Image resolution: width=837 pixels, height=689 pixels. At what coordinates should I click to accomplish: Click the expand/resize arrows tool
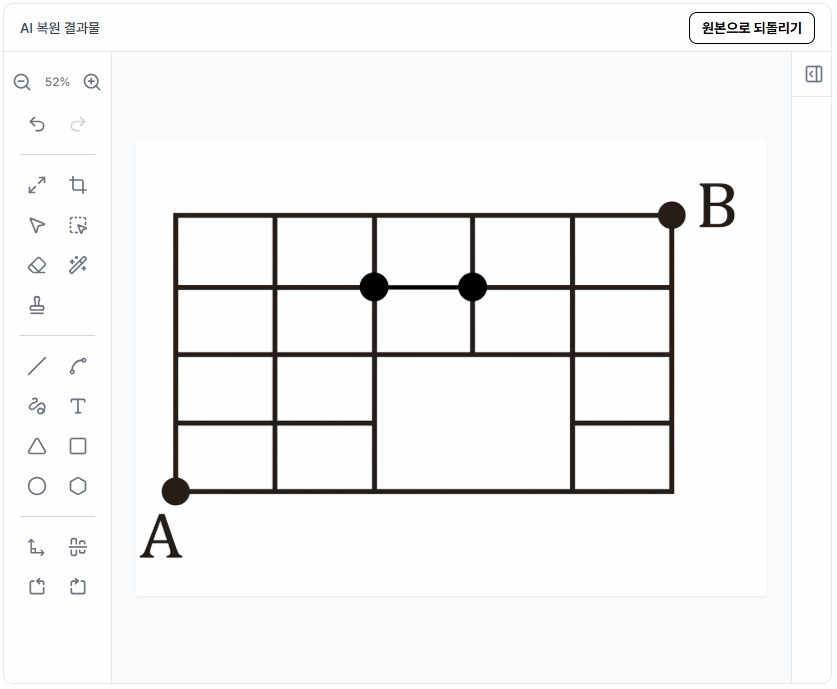coord(37,185)
